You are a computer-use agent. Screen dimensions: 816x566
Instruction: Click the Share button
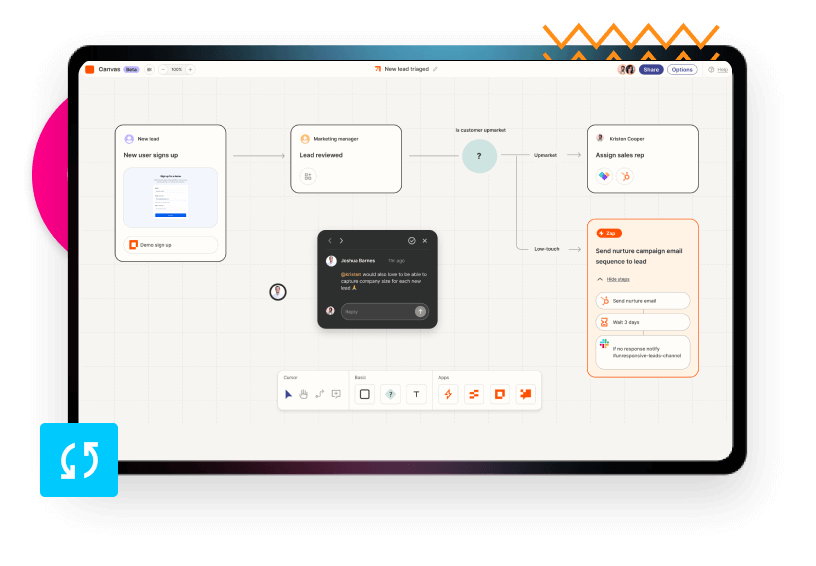click(x=651, y=70)
